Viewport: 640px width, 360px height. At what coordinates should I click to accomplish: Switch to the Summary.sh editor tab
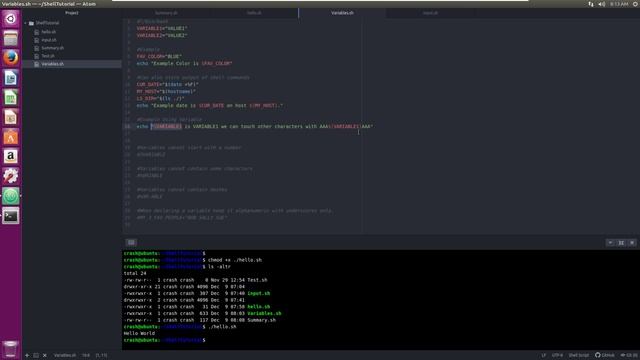coord(166,13)
